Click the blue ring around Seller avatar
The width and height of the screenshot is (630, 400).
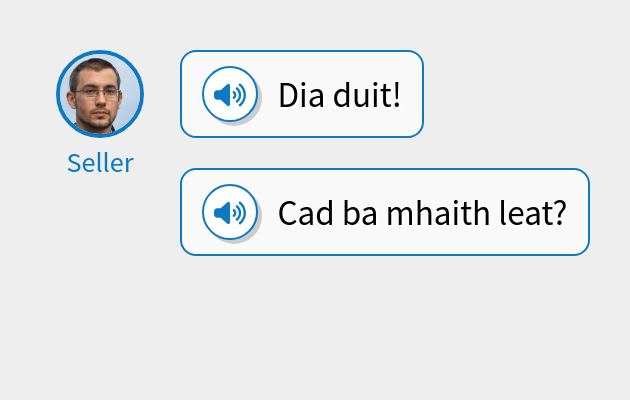coord(100,52)
